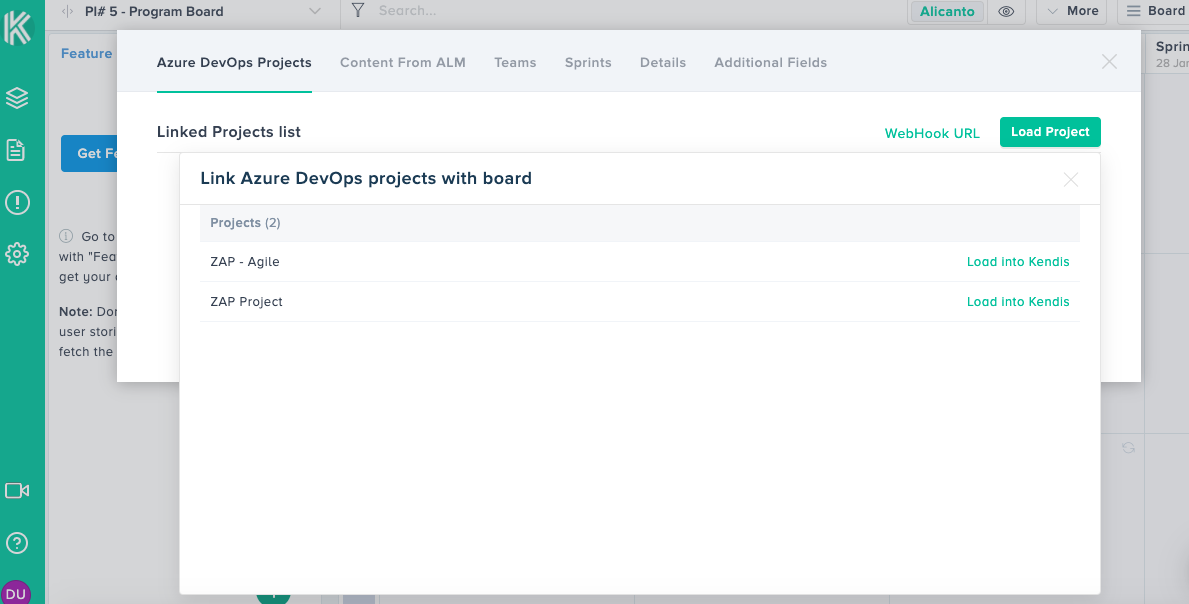Click the video camera sidebar icon
The height and width of the screenshot is (604, 1189).
pos(17,490)
